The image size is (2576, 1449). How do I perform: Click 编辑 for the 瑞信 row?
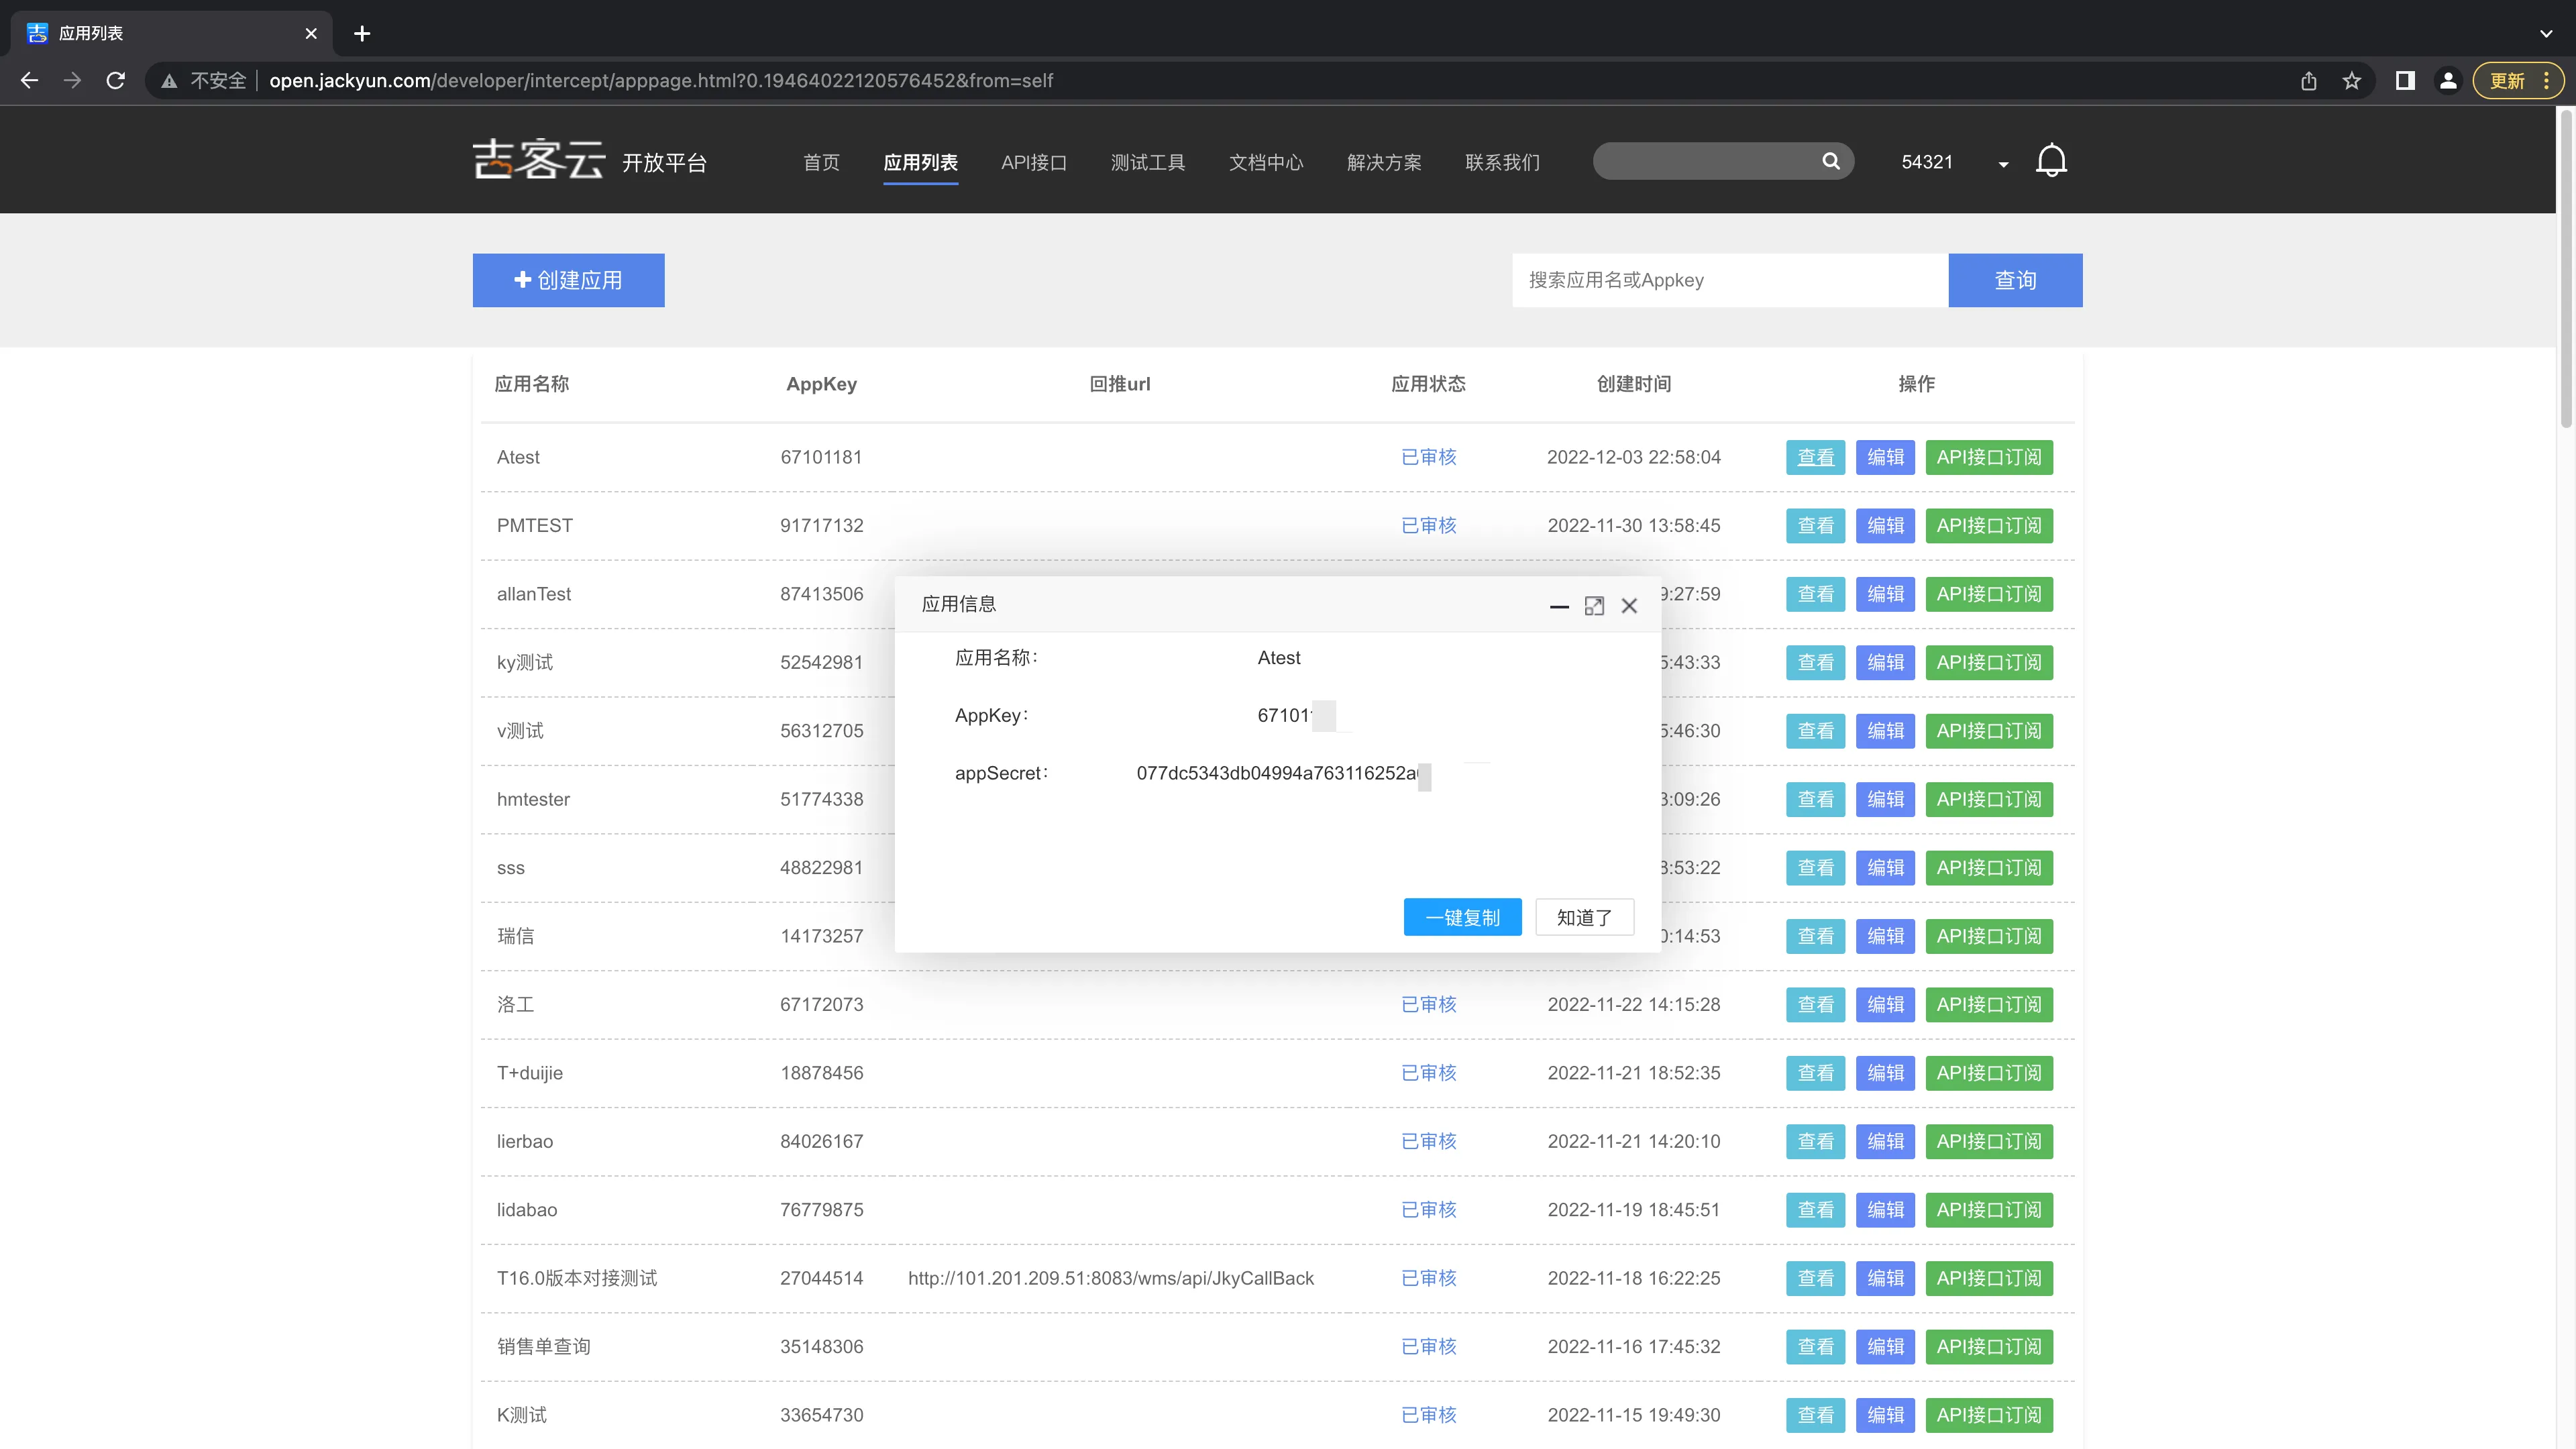1885,936
